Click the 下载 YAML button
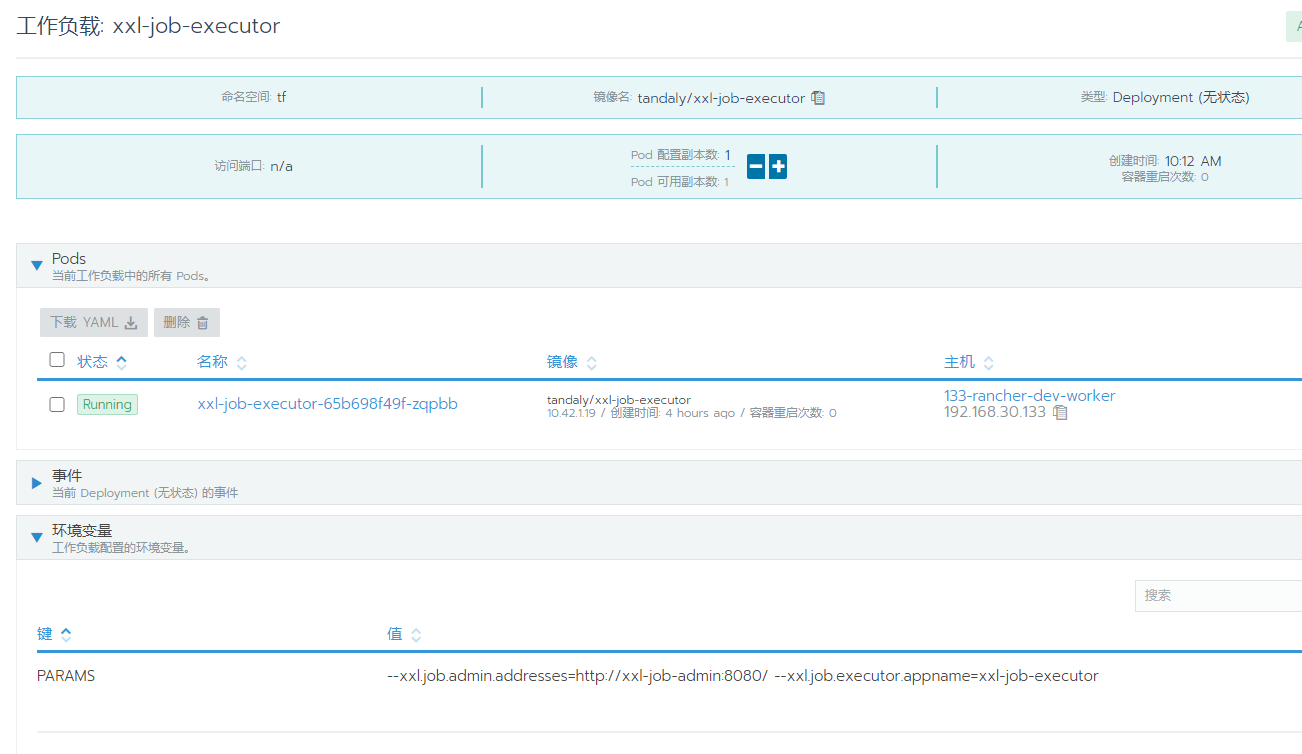This screenshot has height=754, width=1302. [94, 322]
